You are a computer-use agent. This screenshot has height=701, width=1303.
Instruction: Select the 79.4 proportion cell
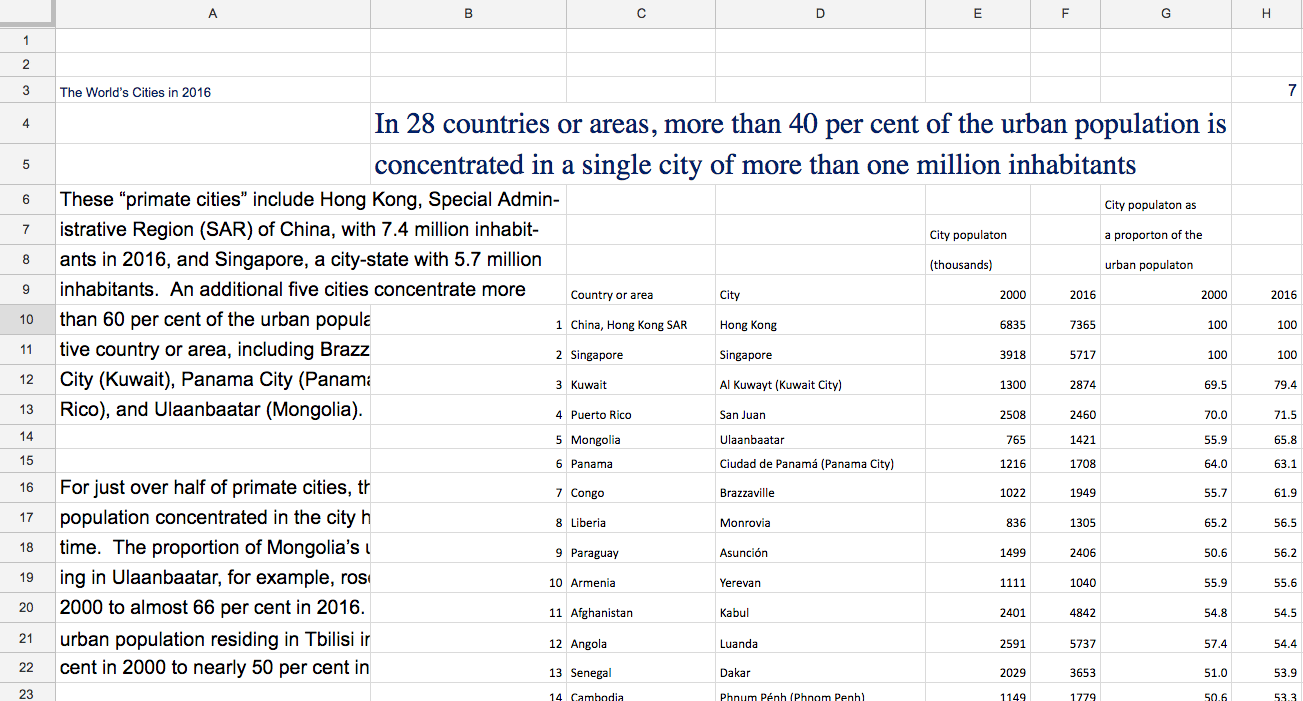1284,385
